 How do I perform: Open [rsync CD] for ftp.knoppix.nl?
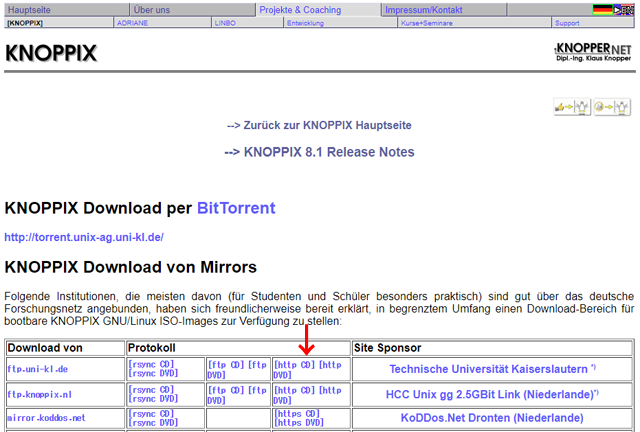151,390
